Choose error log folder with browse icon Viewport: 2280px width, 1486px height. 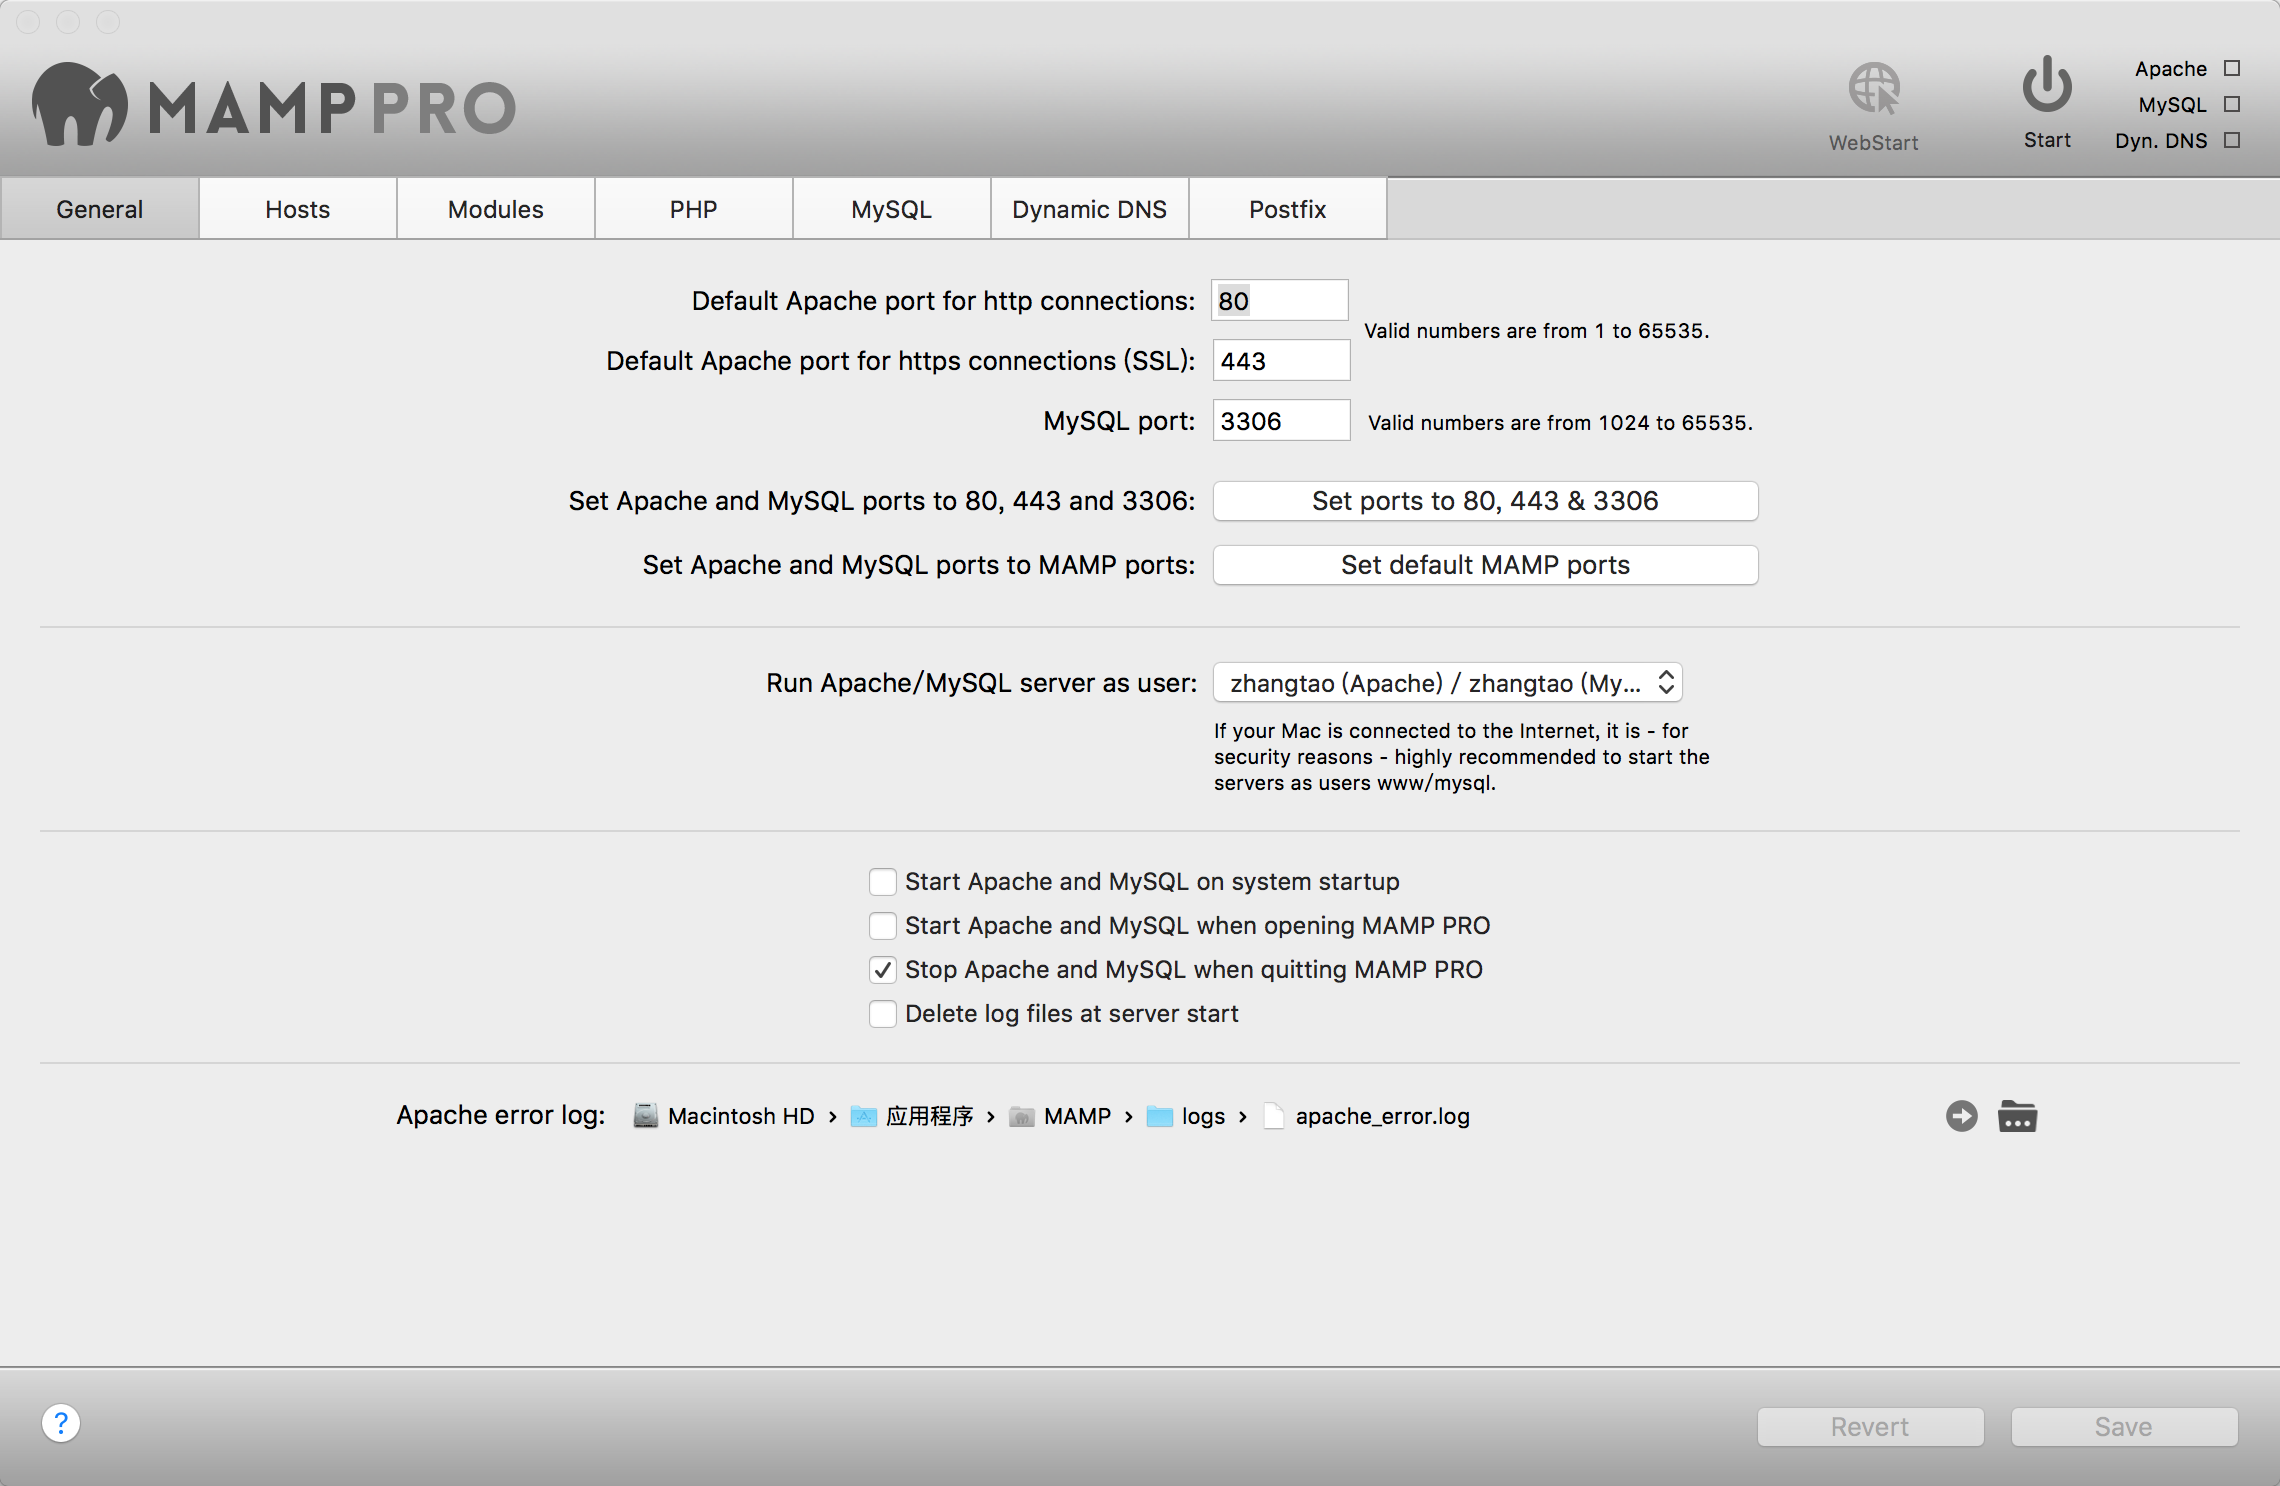(x=2017, y=1116)
